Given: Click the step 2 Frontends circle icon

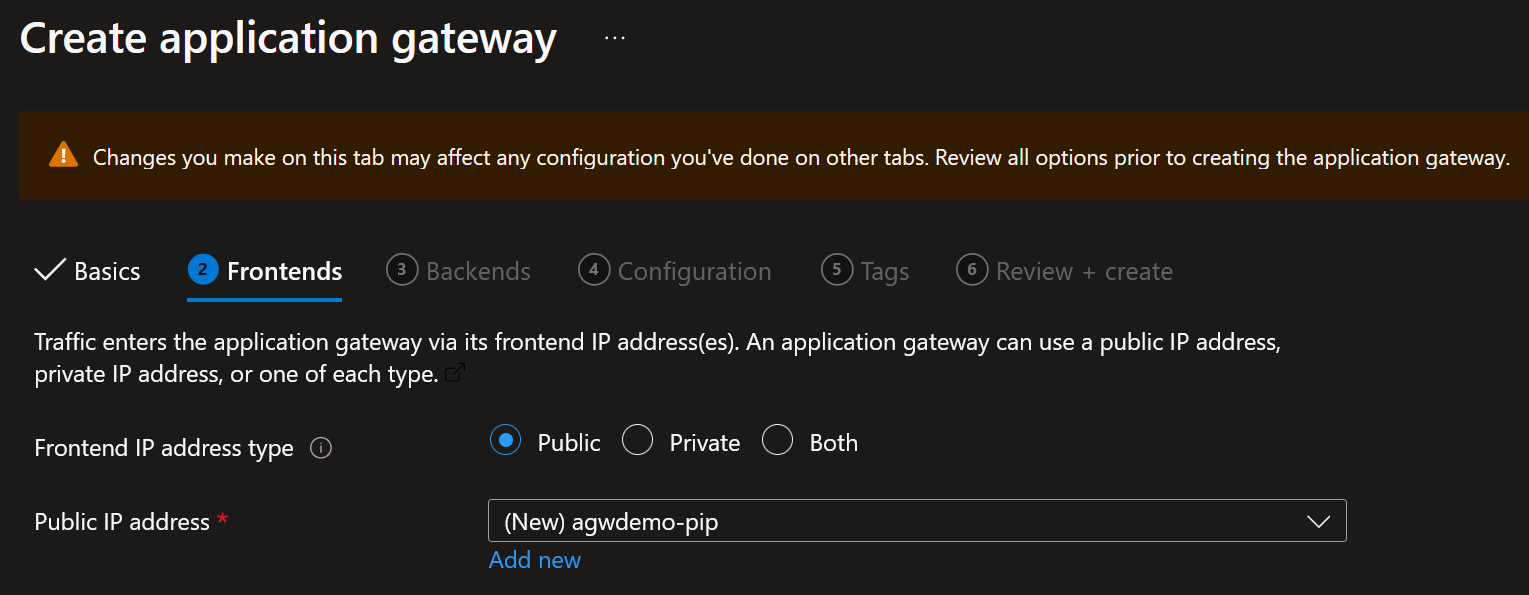Looking at the screenshot, I should pos(202,270).
